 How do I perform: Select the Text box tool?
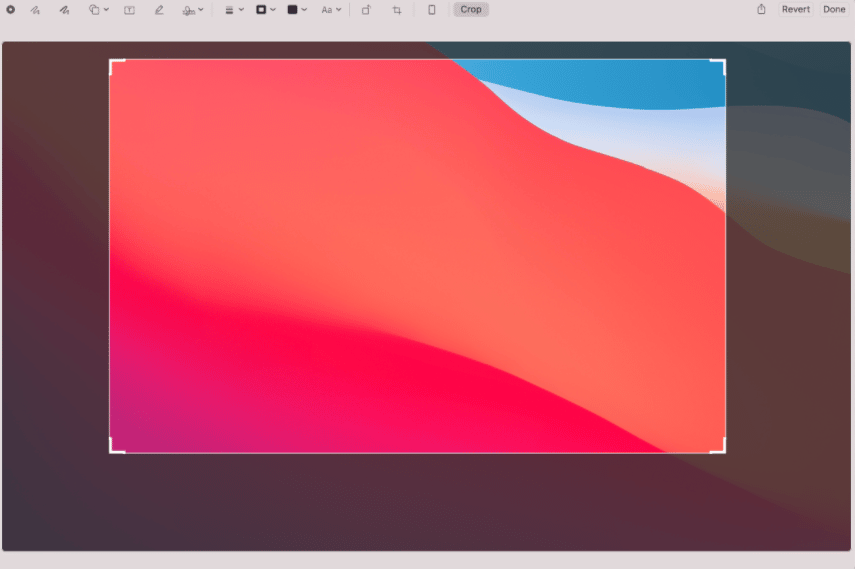tap(129, 10)
